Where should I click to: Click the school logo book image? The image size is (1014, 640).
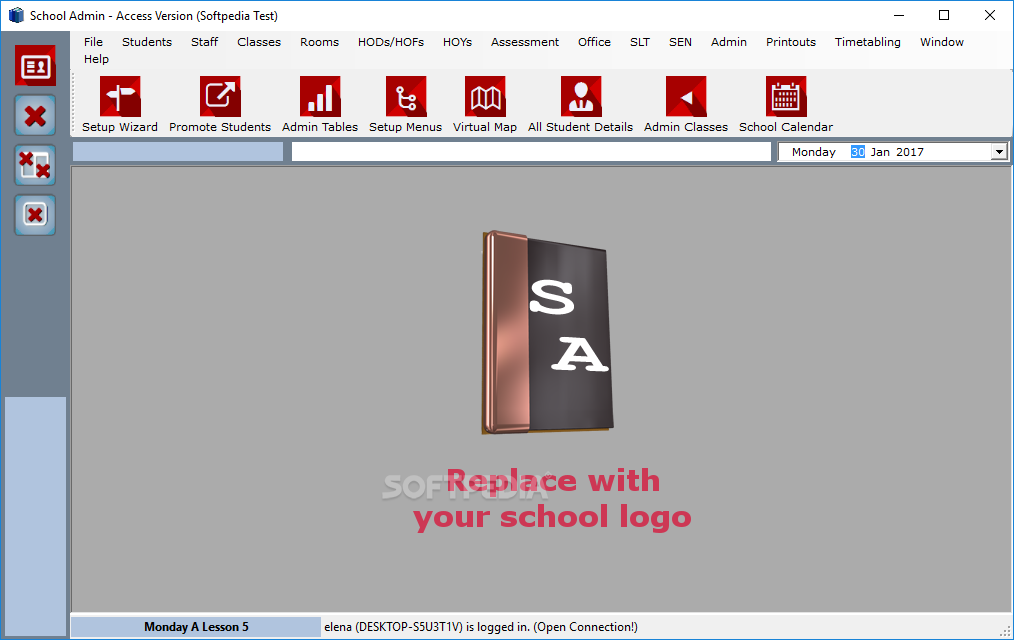click(x=548, y=332)
